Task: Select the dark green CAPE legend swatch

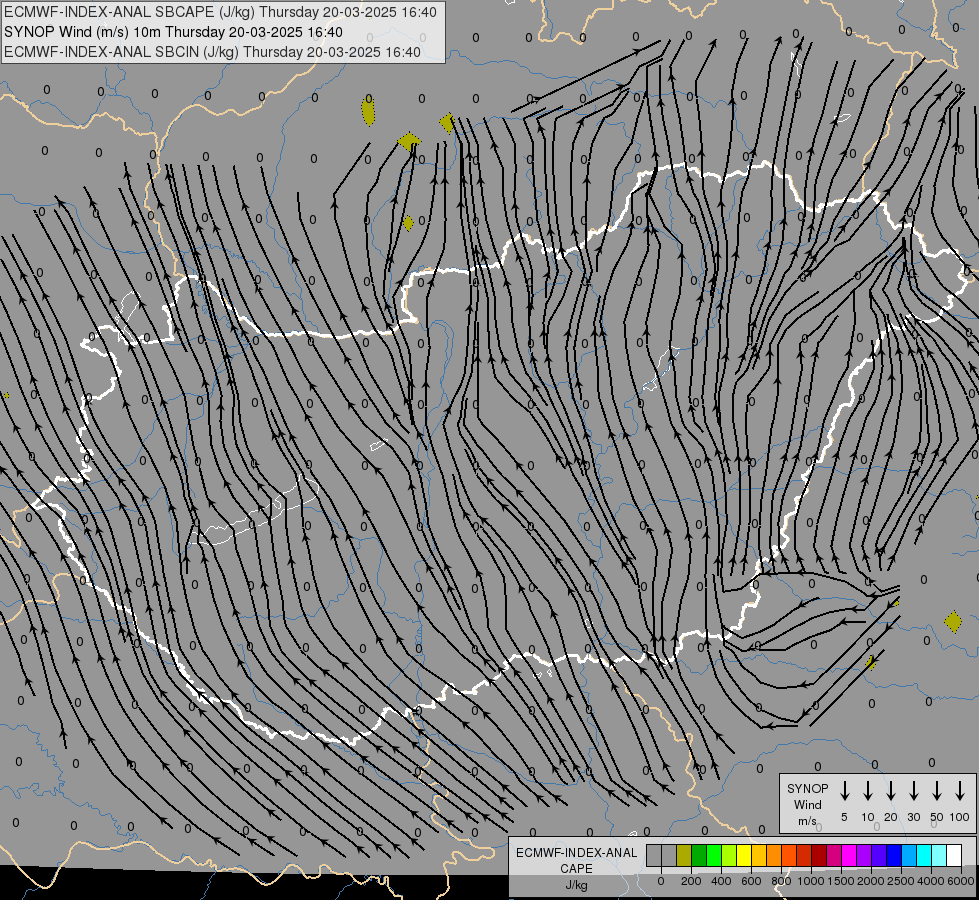Action: [x=699, y=855]
